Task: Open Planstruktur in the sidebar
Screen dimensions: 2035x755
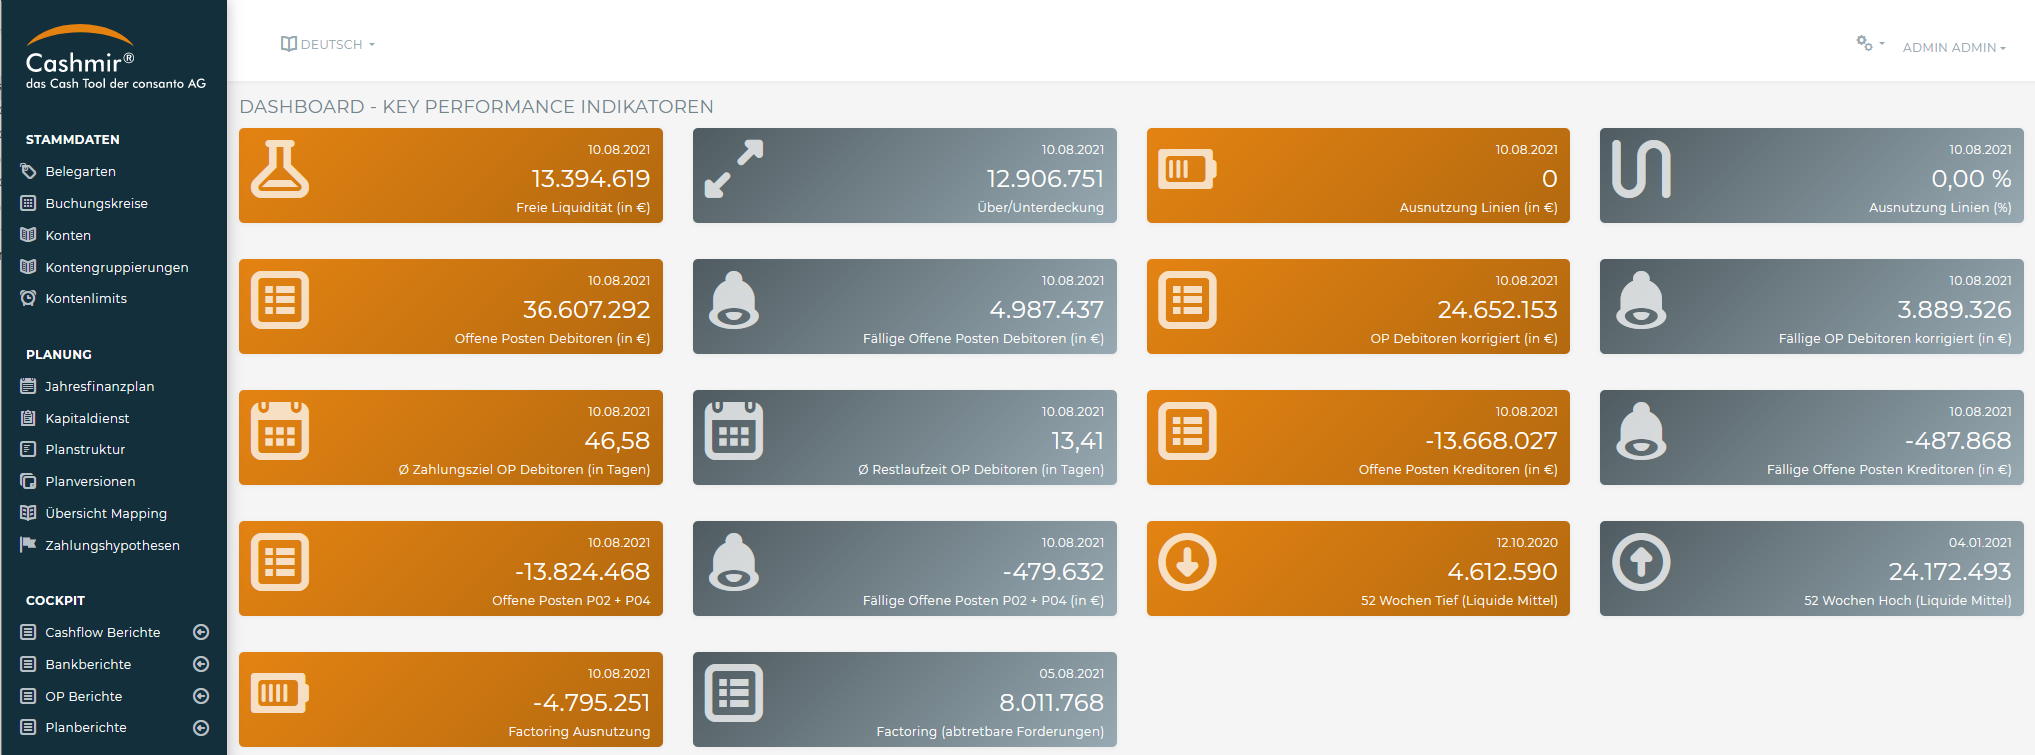Action: [x=85, y=449]
